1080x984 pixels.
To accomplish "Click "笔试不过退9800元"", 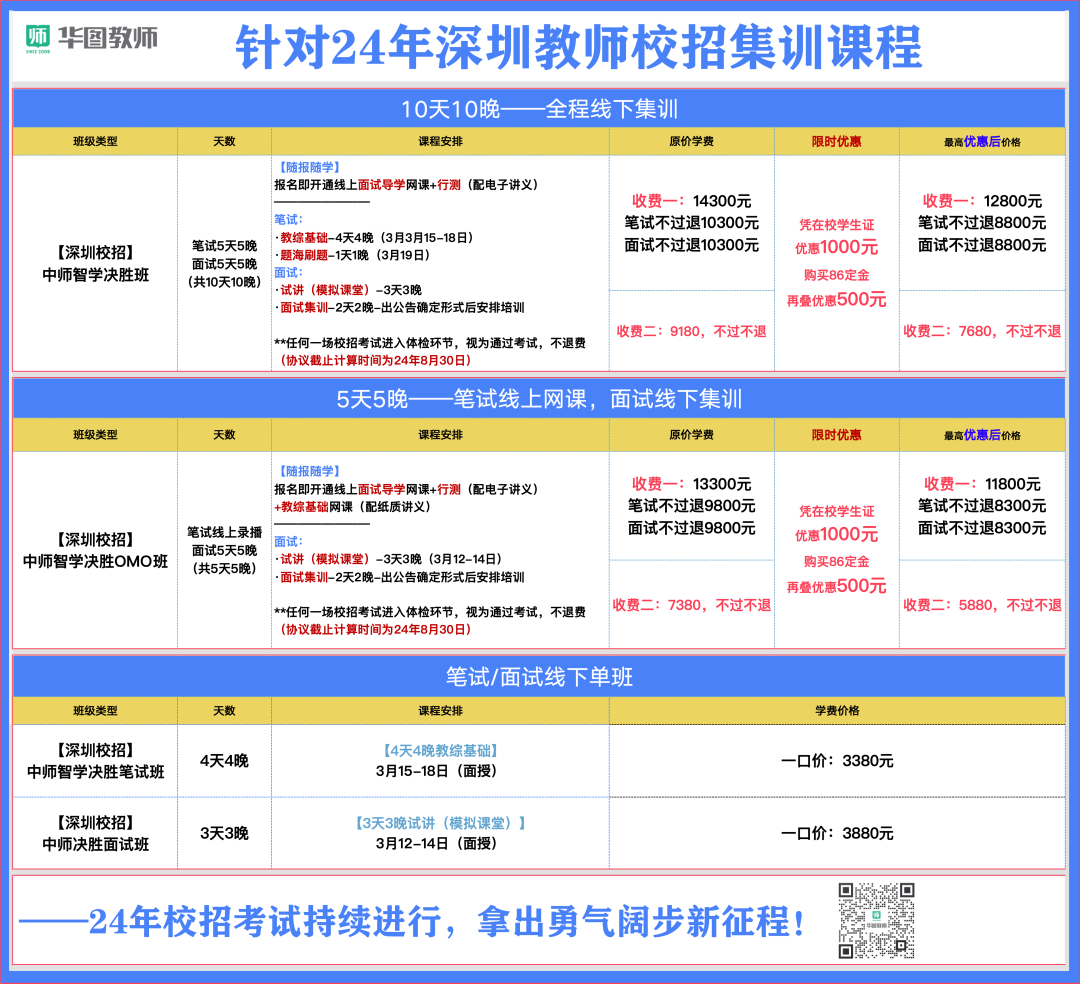I will pos(692,506).
